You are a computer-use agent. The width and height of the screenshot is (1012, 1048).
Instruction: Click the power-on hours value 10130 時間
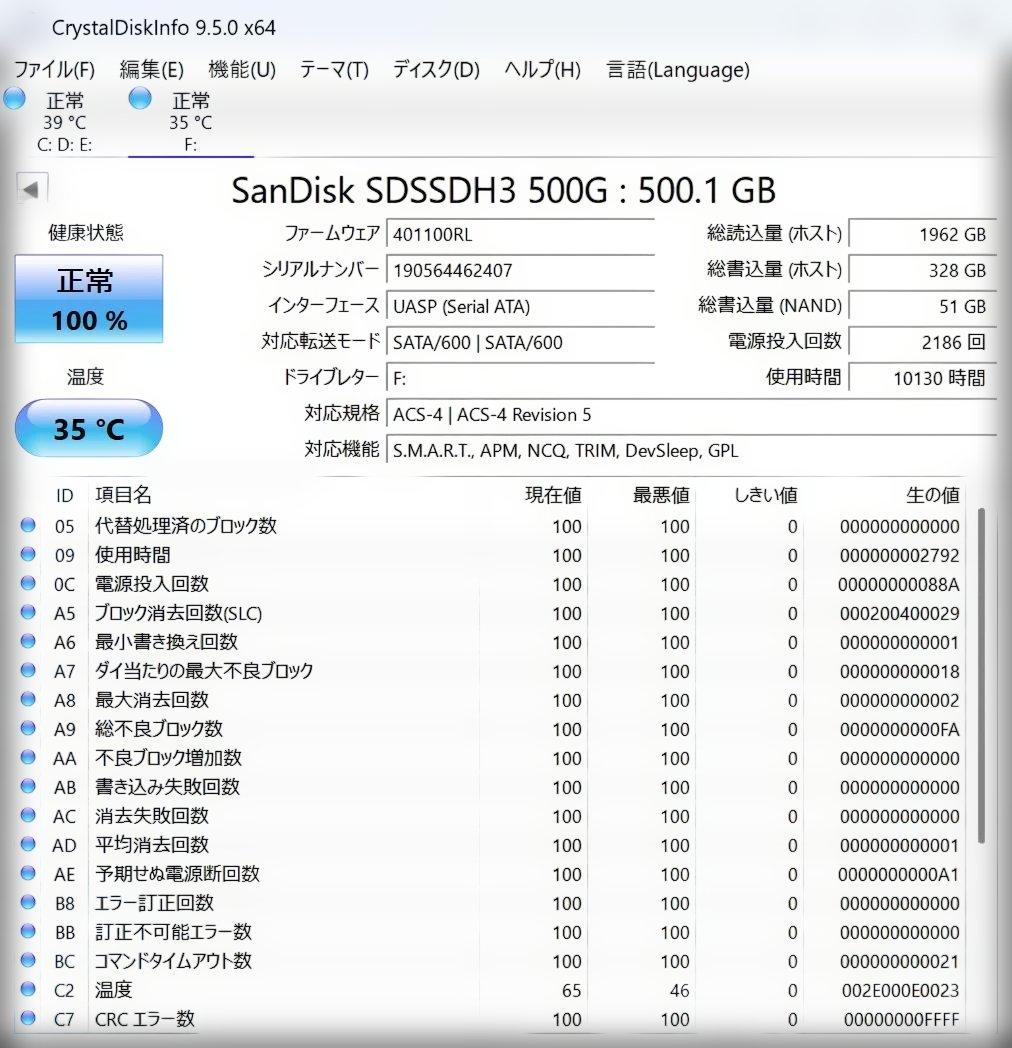[922, 379]
